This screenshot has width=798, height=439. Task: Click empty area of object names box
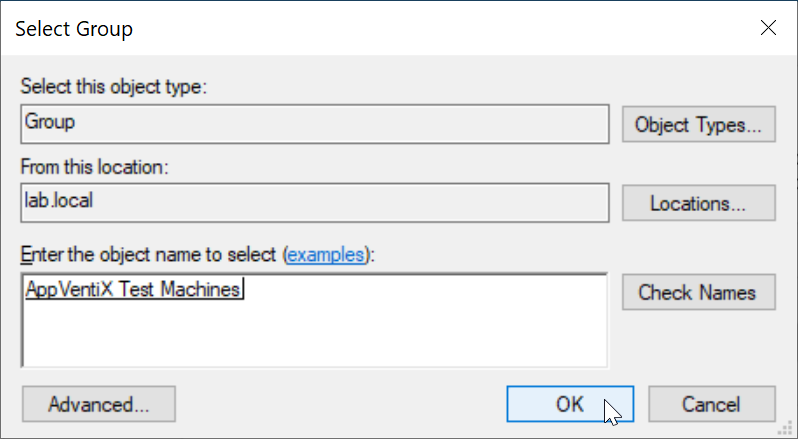tap(315, 336)
